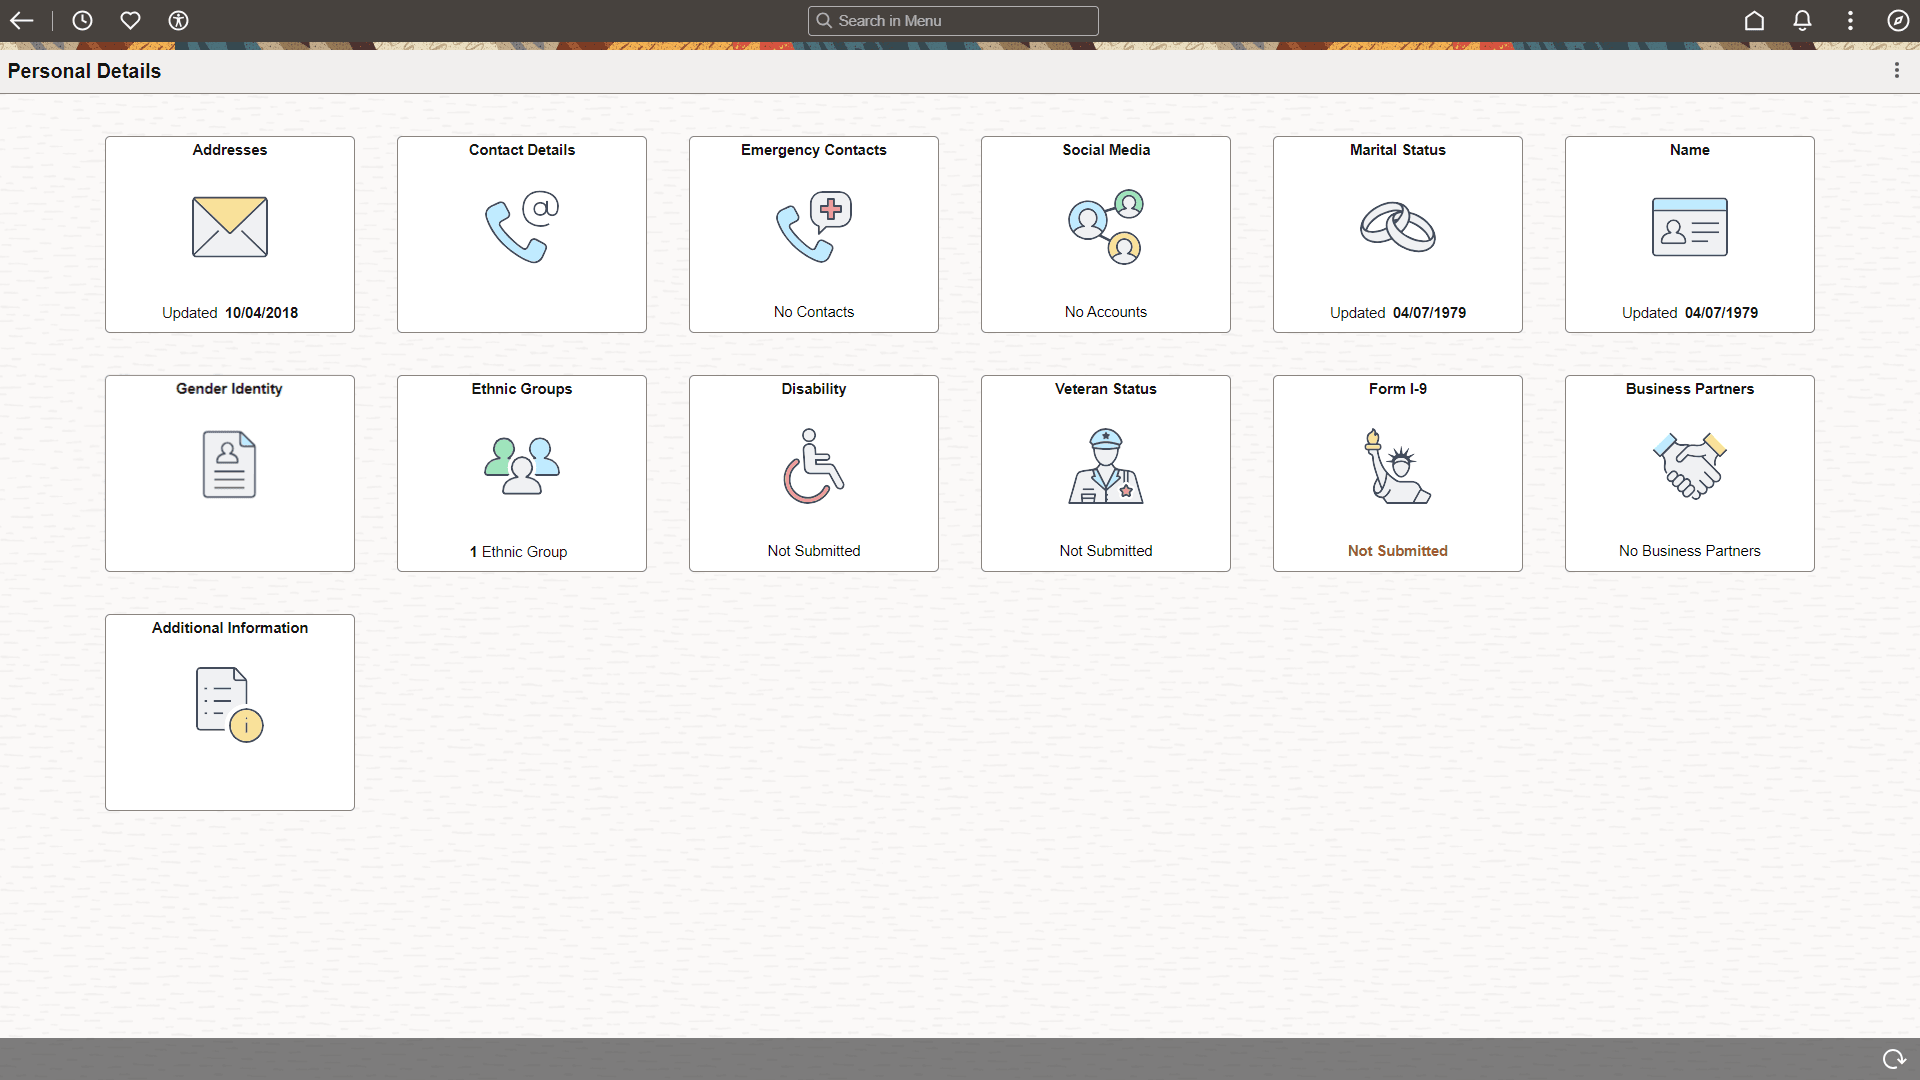Open Favorites heart icon

(130, 21)
